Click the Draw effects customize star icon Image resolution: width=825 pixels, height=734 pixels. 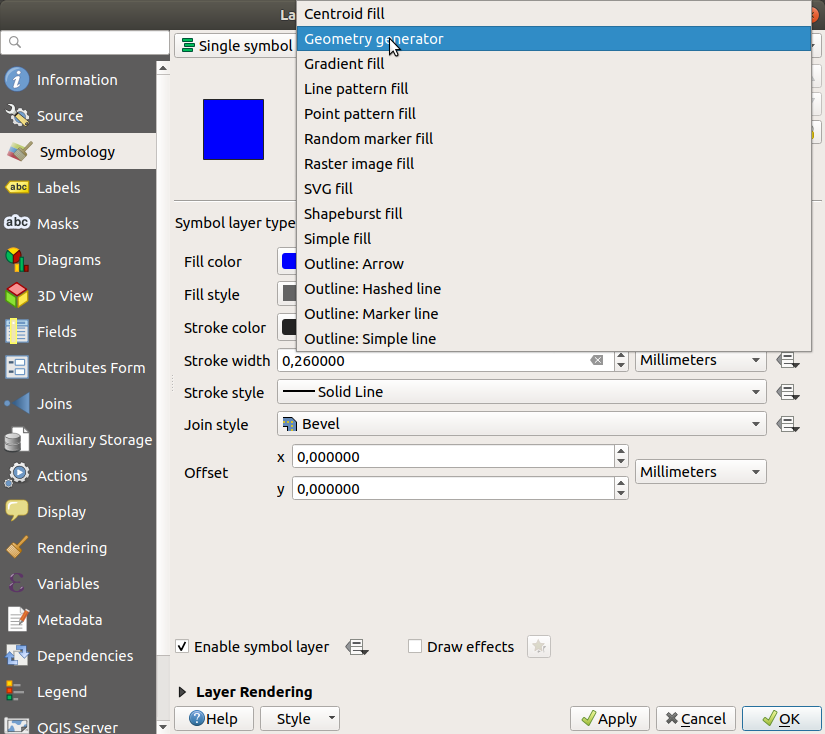pyautogui.click(x=539, y=647)
